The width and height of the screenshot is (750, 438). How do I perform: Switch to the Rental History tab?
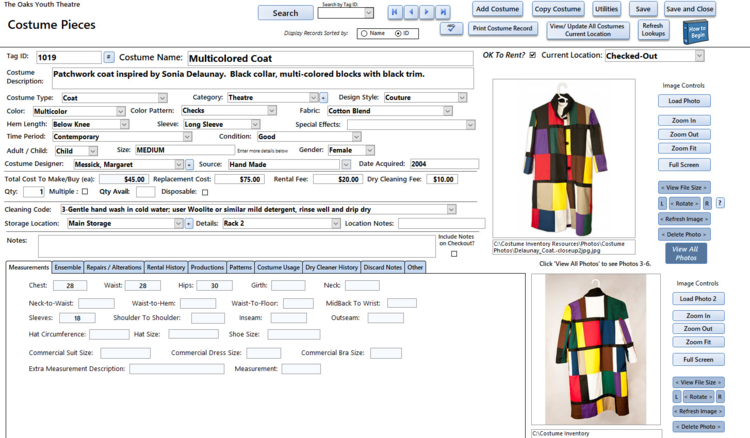tap(166, 267)
